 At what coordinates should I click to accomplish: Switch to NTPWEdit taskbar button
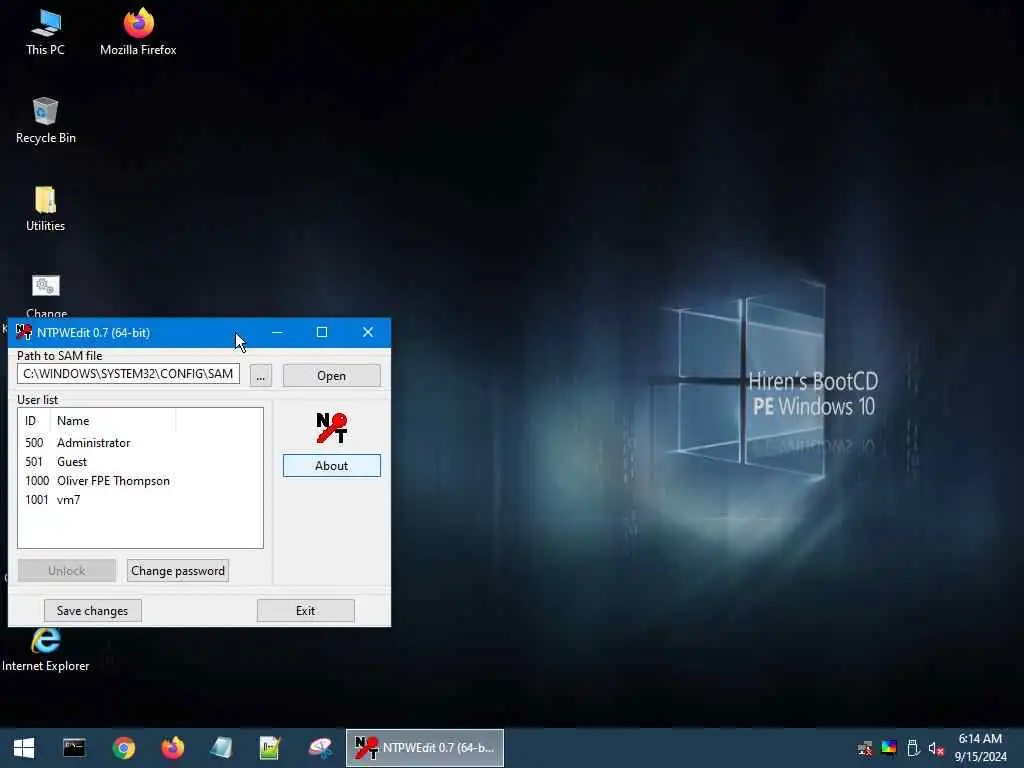pos(424,748)
